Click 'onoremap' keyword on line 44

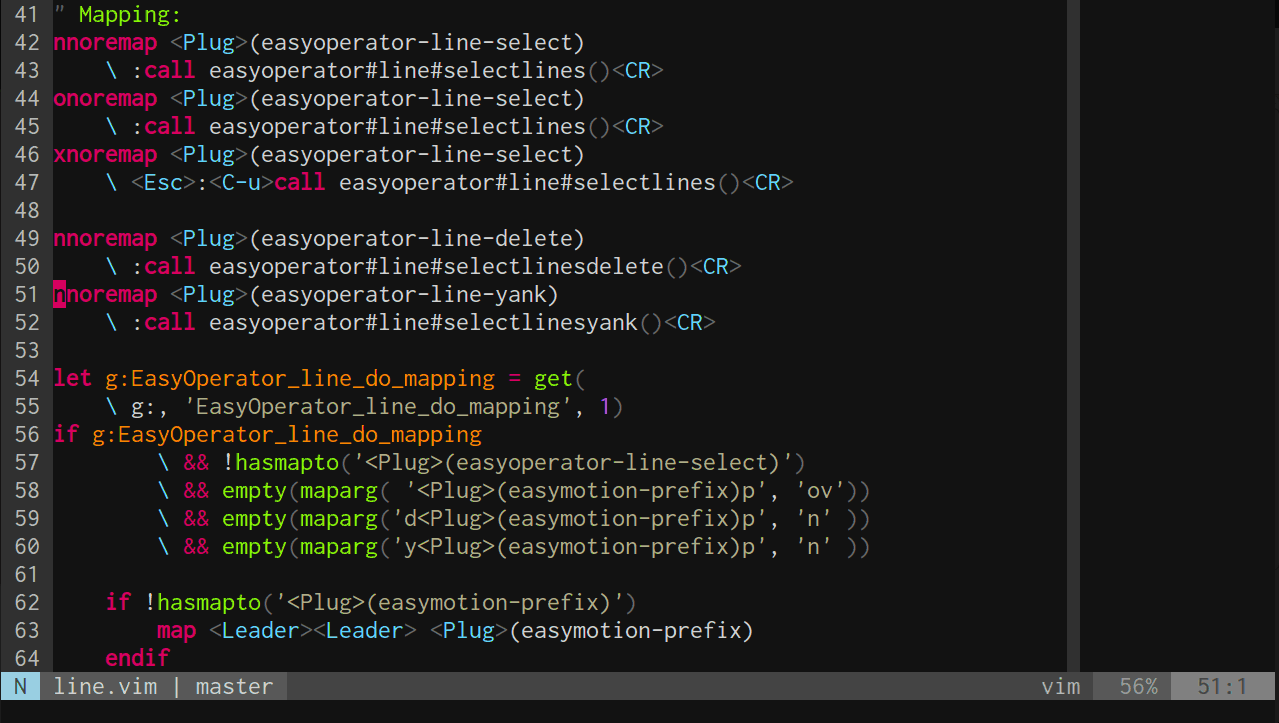[105, 99]
